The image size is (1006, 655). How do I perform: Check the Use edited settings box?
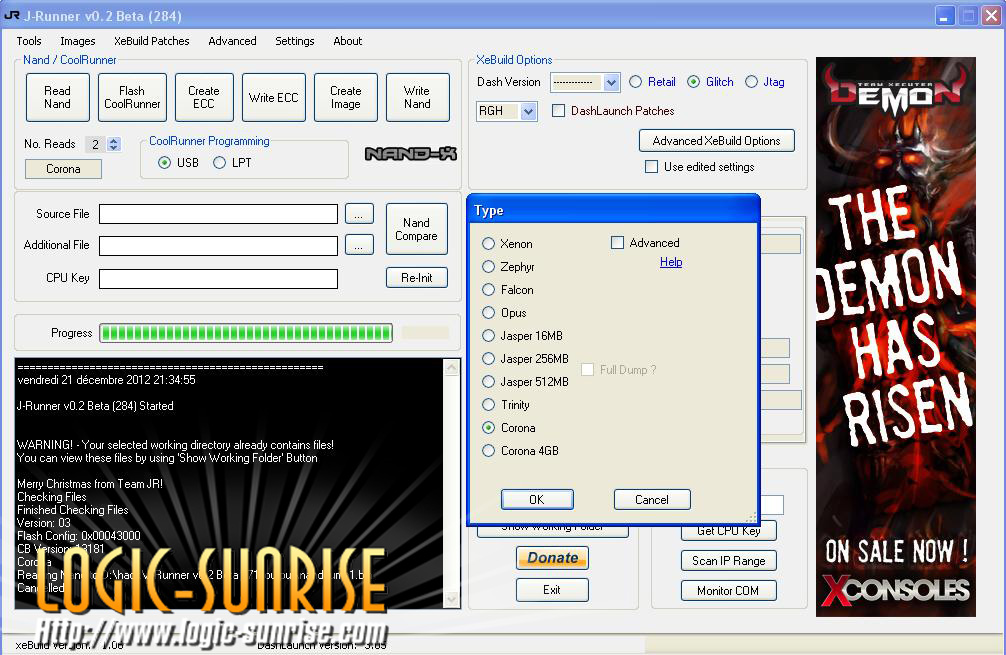tap(651, 167)
